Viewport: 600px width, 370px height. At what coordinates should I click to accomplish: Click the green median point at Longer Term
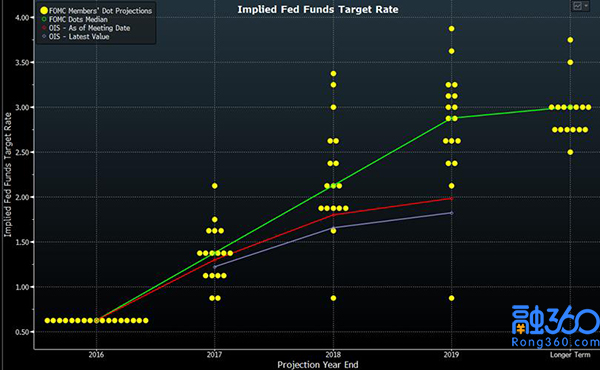pos(570,108)
